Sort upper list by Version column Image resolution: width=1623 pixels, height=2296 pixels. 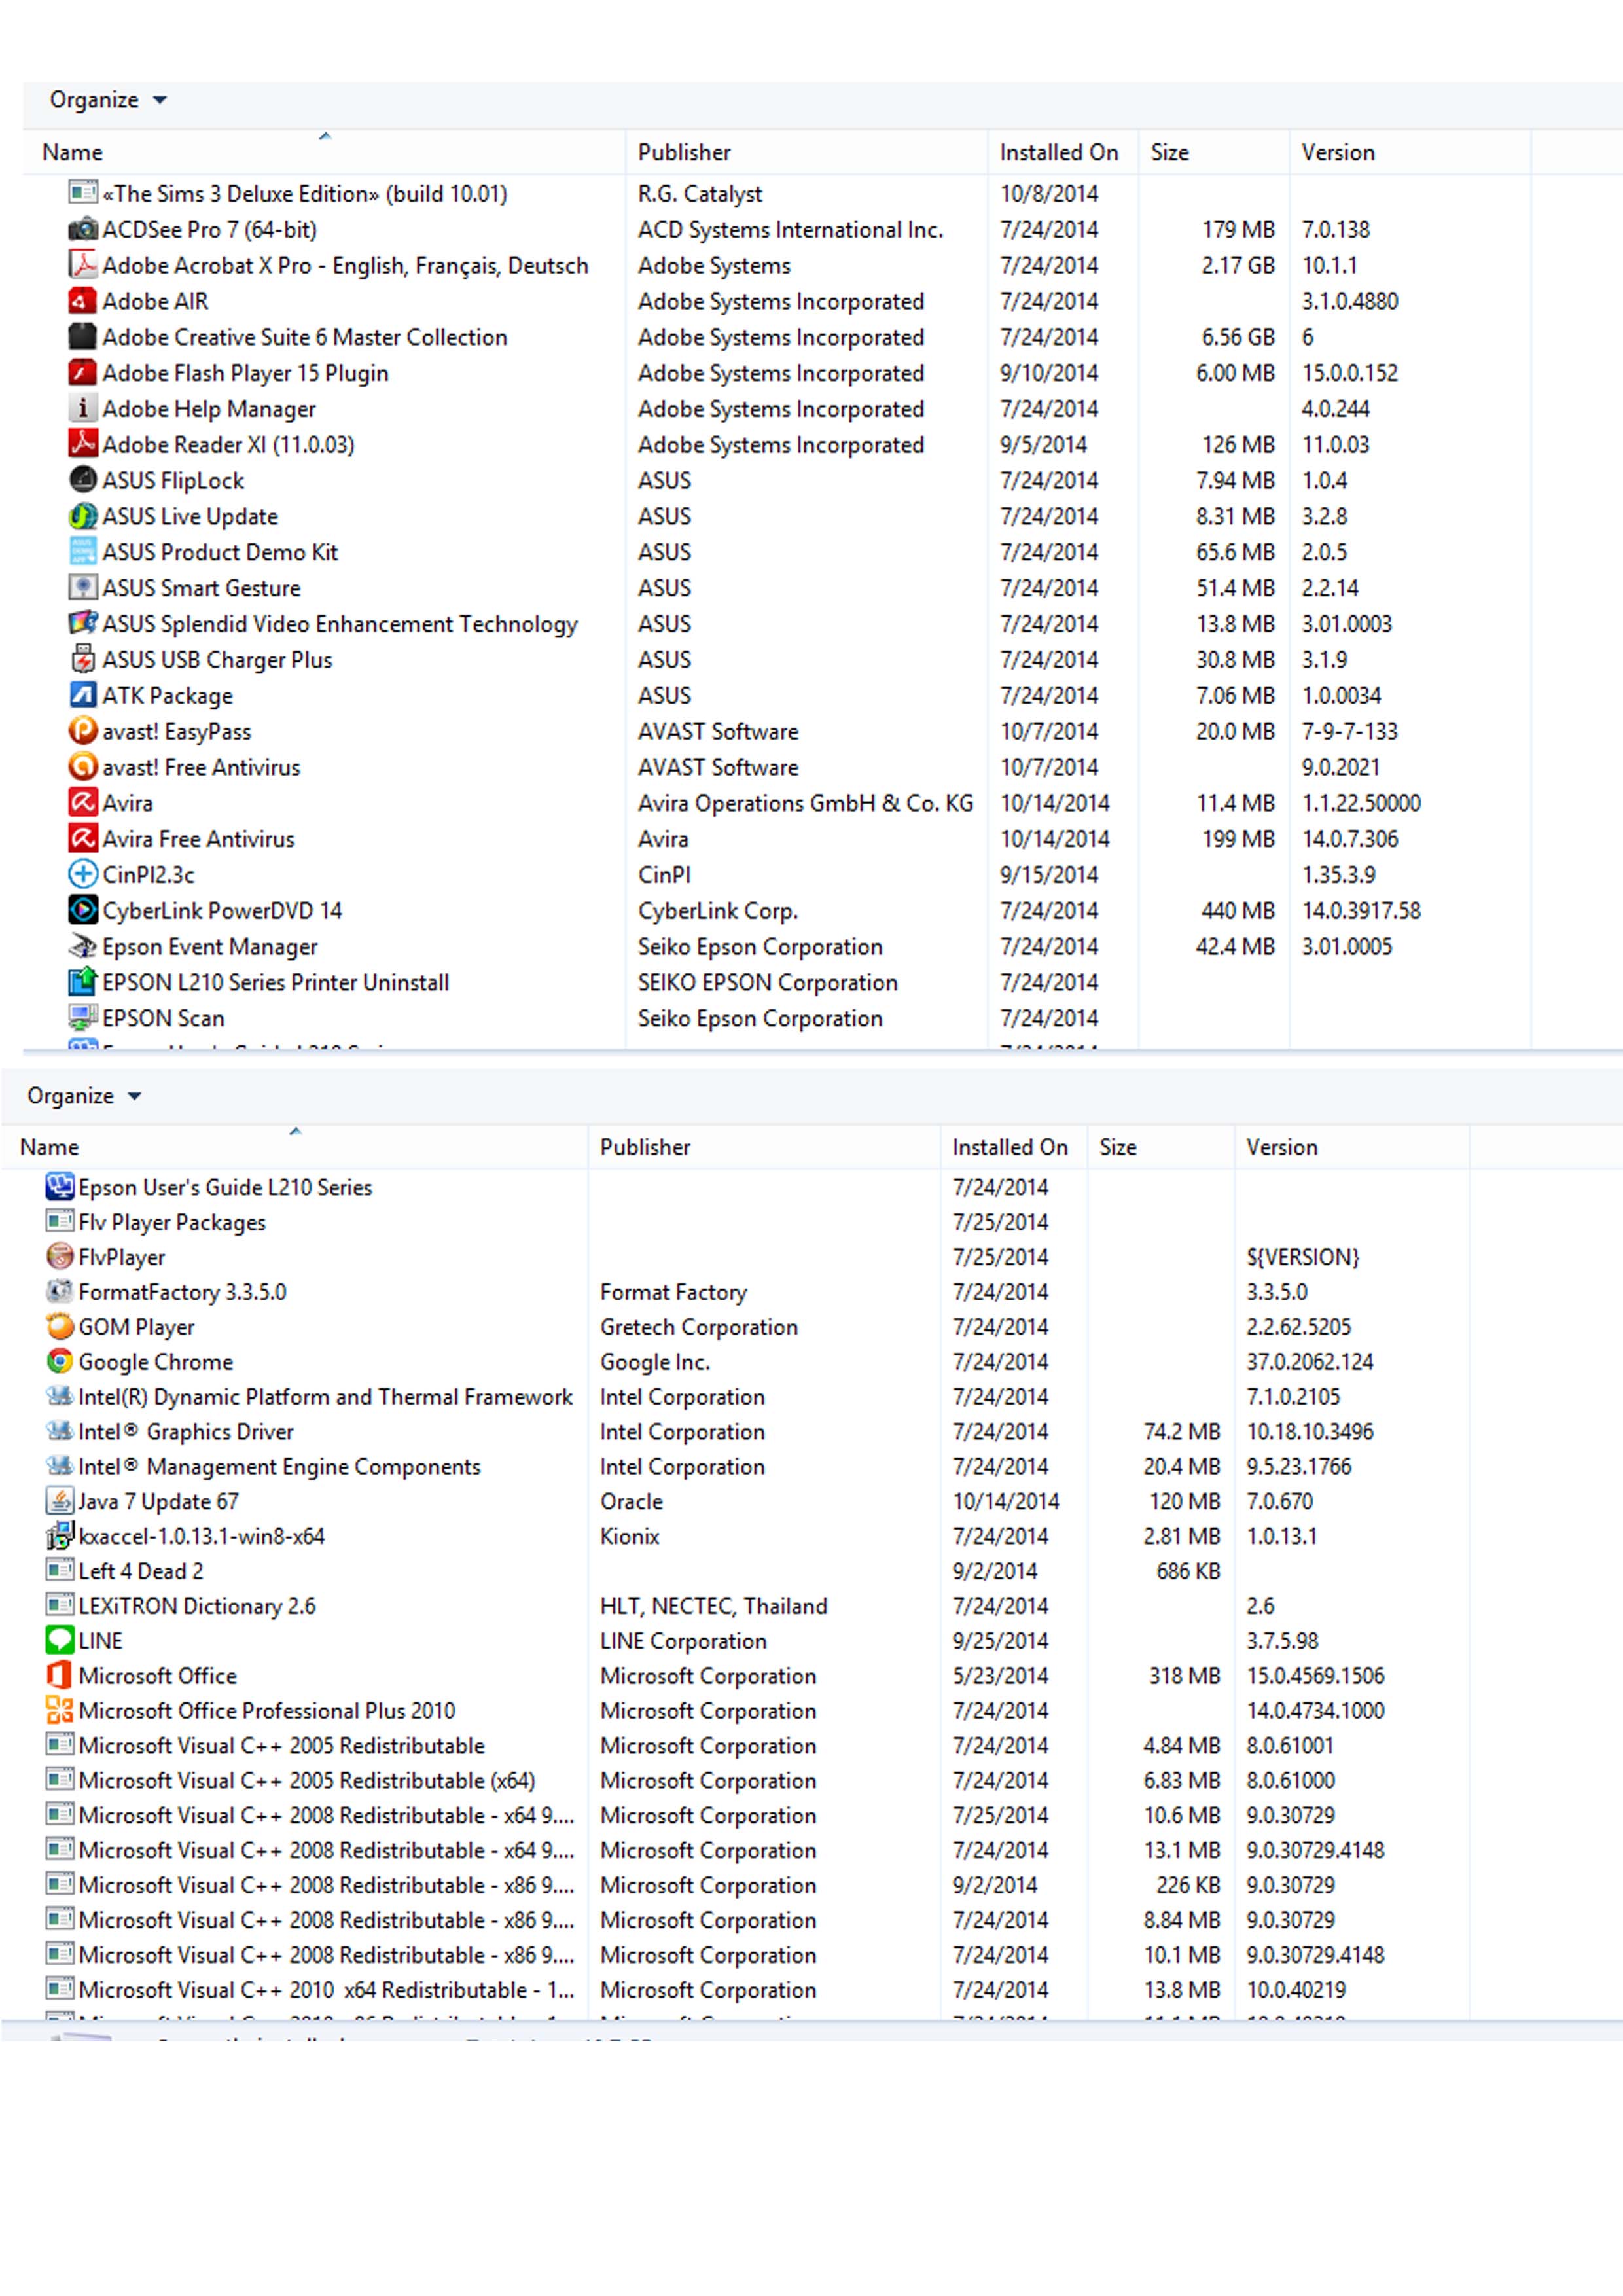[1409, 152]
